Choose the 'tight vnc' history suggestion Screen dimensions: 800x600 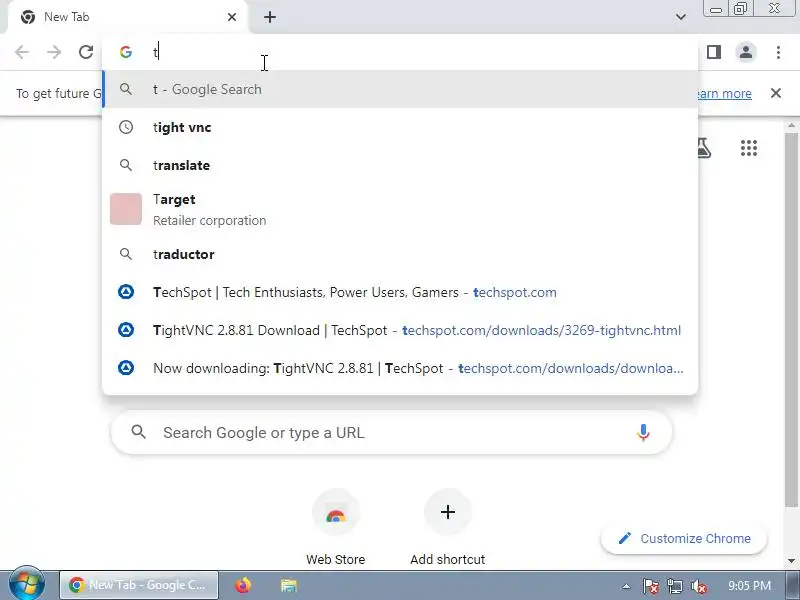400,127
